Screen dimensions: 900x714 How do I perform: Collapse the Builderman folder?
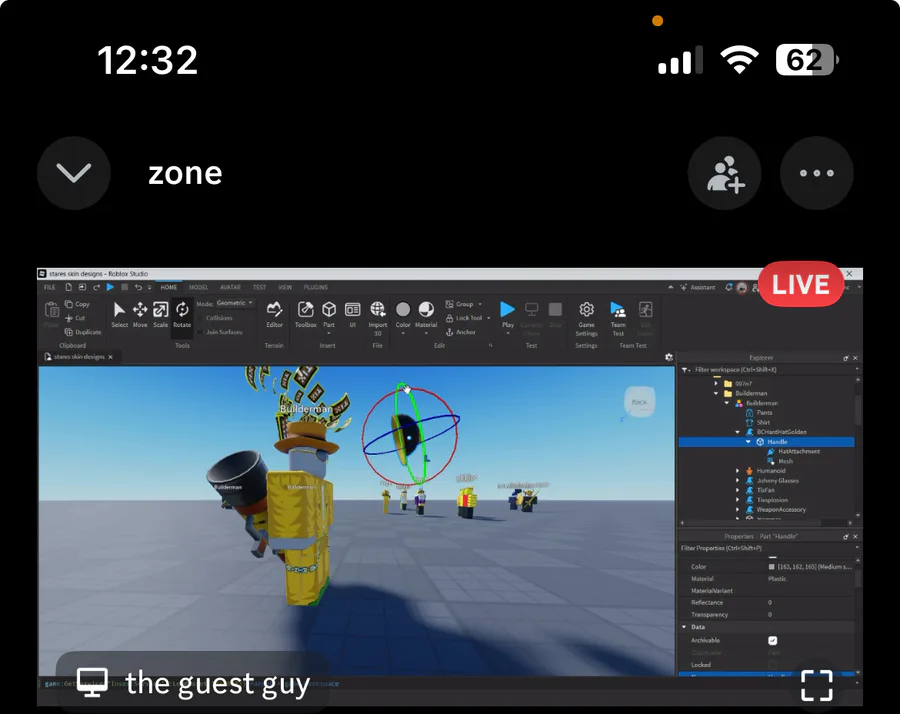(716, 393)
